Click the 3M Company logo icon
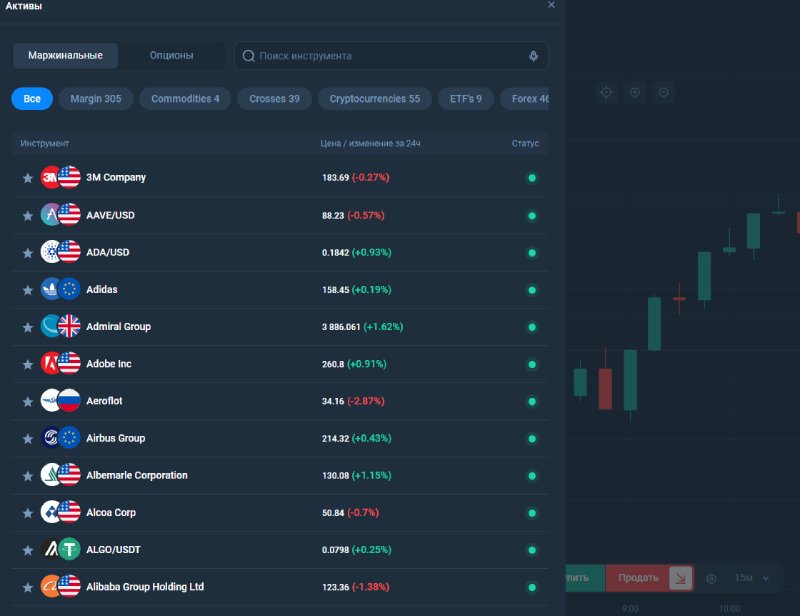 (51, 177)
